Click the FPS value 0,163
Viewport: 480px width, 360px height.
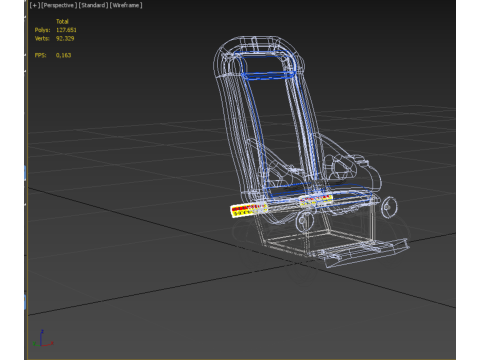tap(64, 55)
